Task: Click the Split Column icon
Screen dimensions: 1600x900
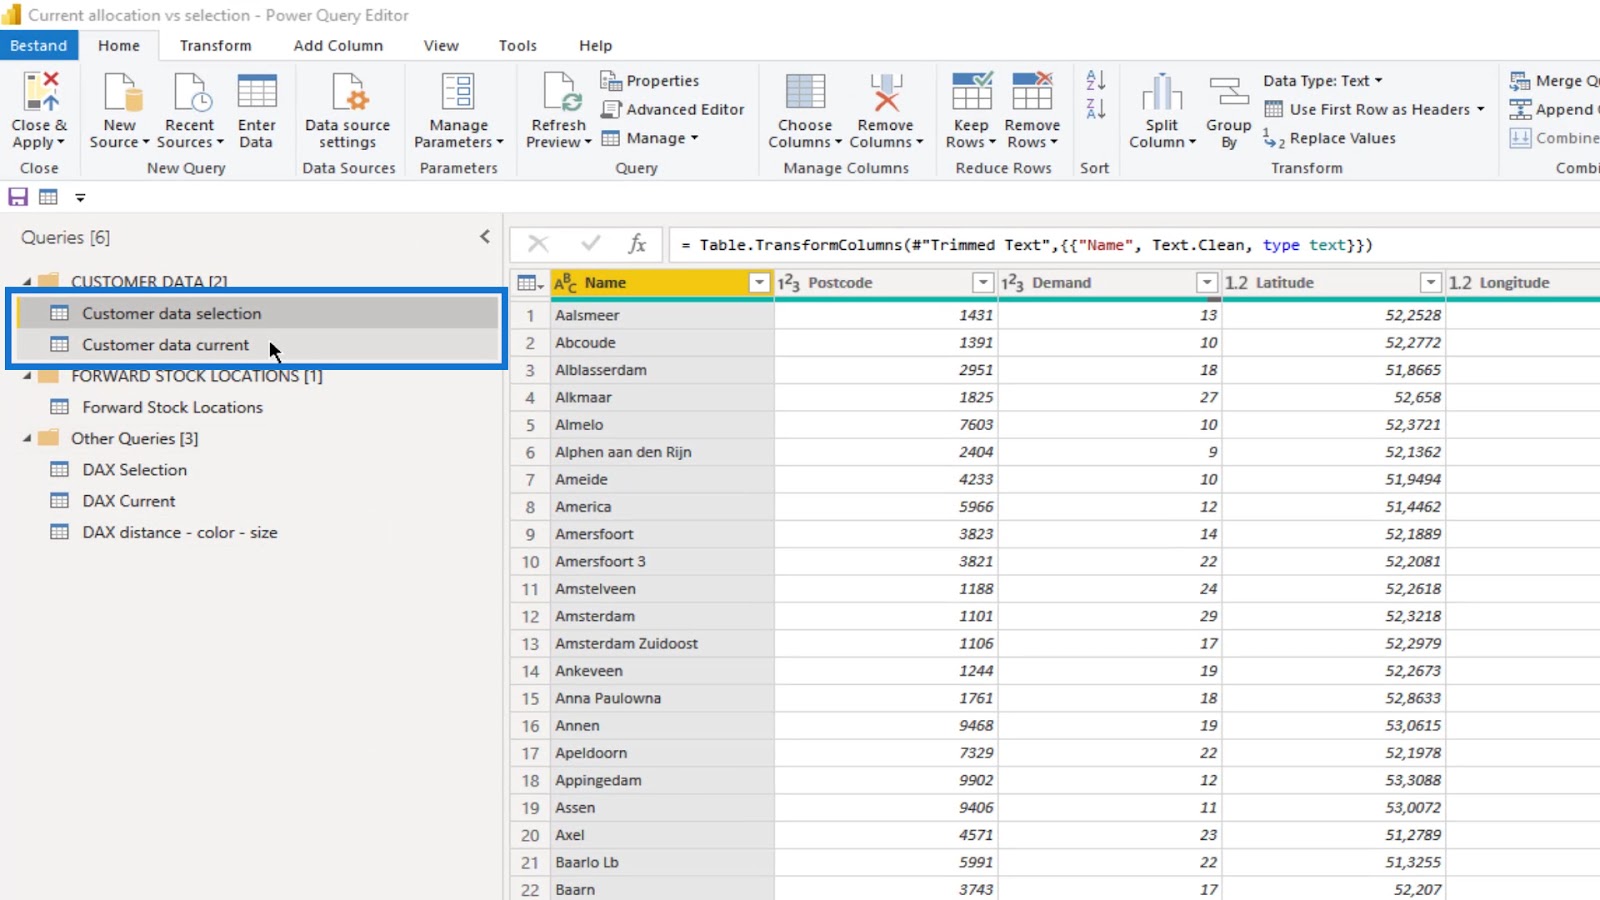Action: [x=1161, y=92]
